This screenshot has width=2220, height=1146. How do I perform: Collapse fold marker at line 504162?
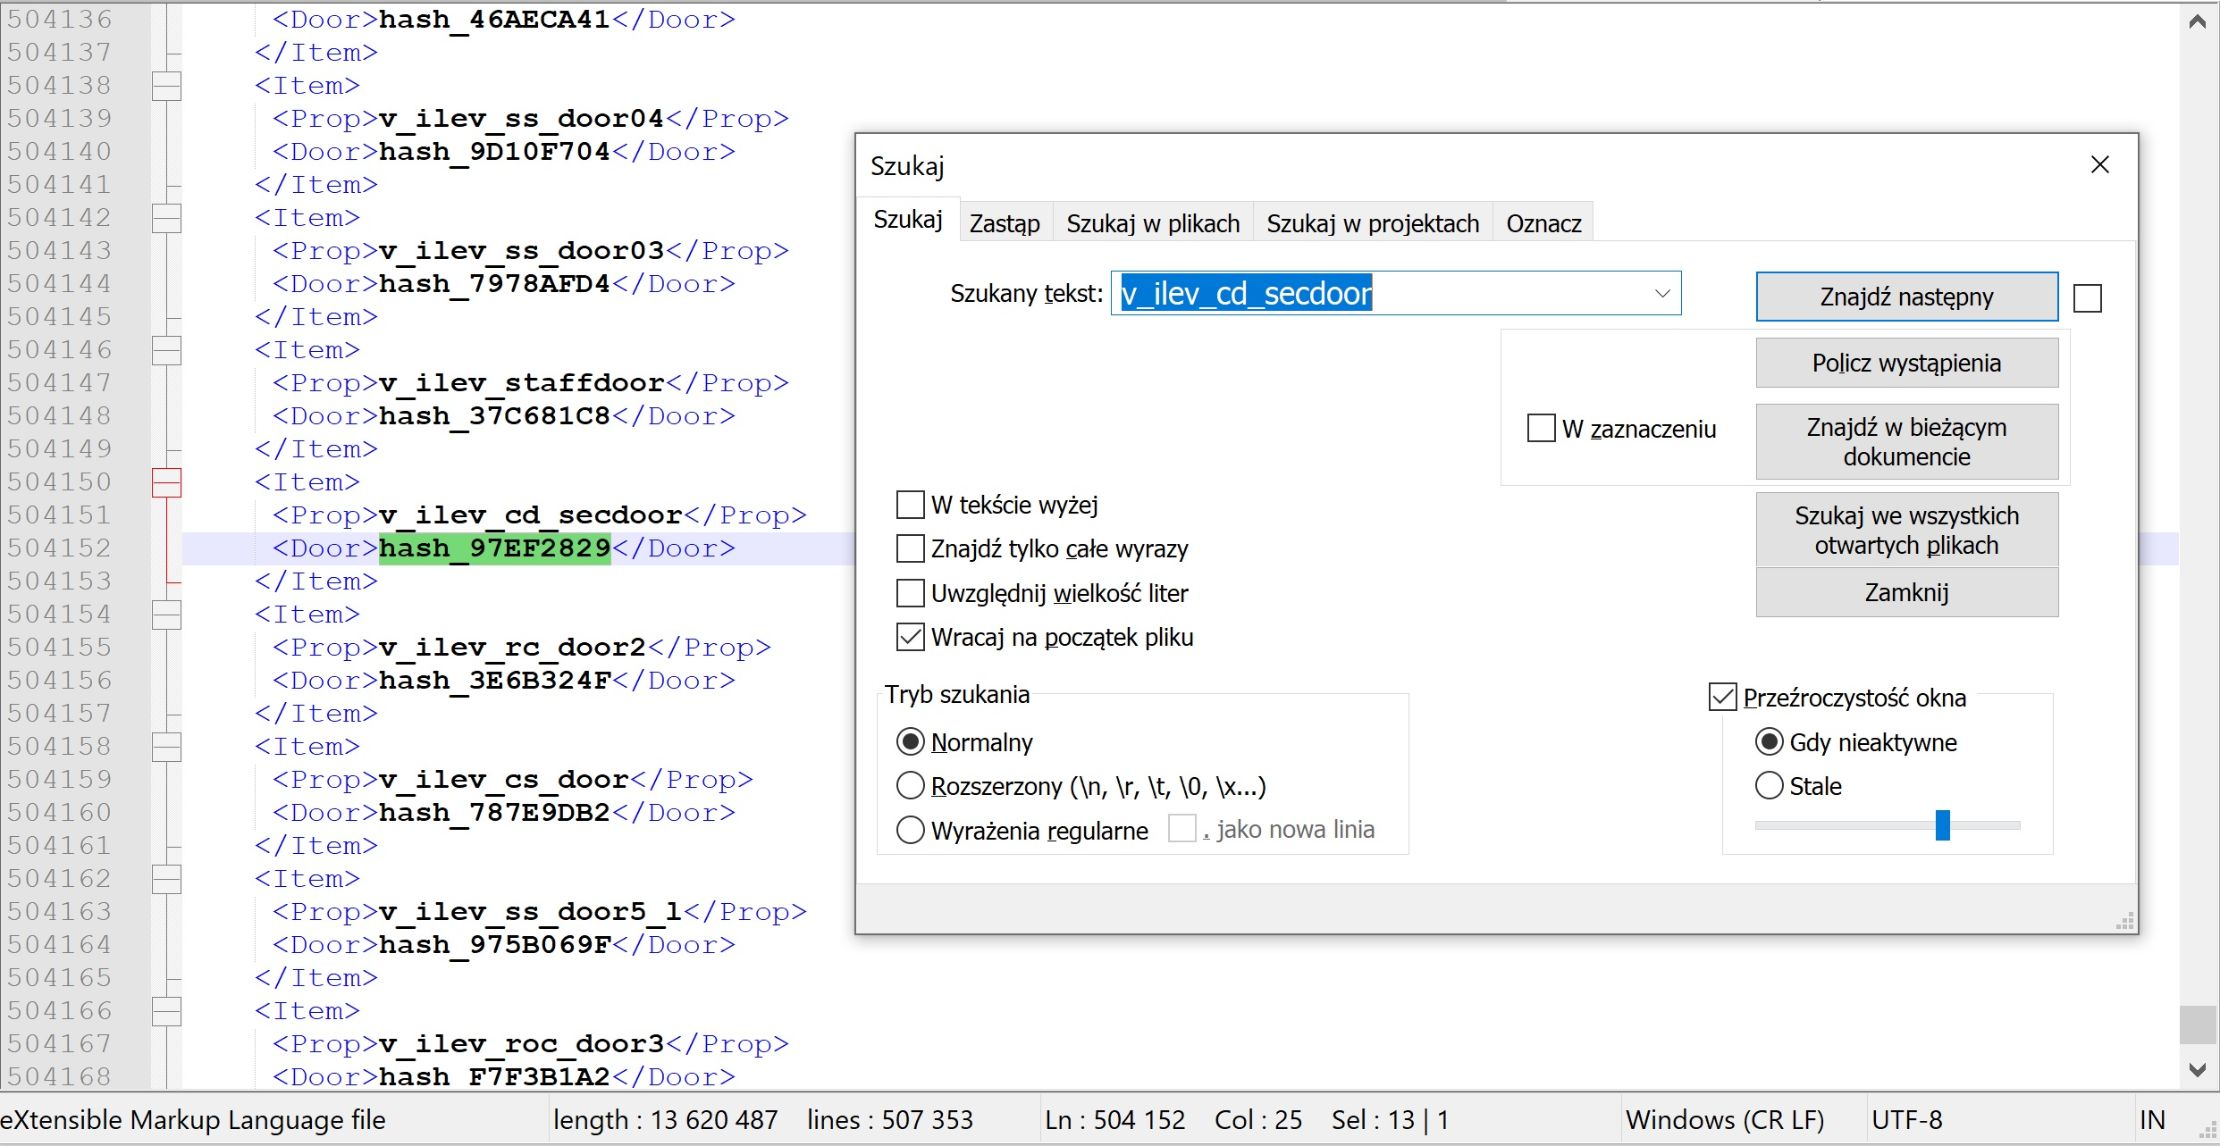166,879
